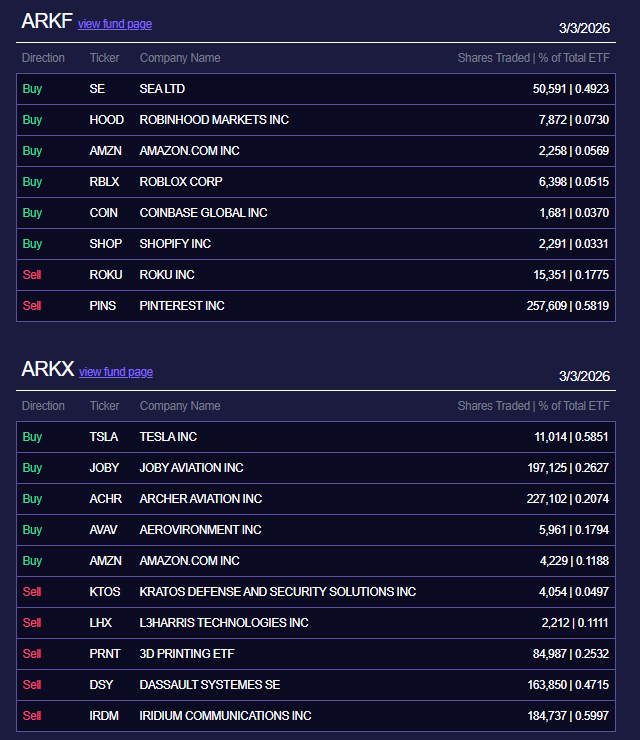Image resolution: width=640 pixels, height=740 pixels.
Task: Select ROKU INC company name
Action: click(167, 275)
